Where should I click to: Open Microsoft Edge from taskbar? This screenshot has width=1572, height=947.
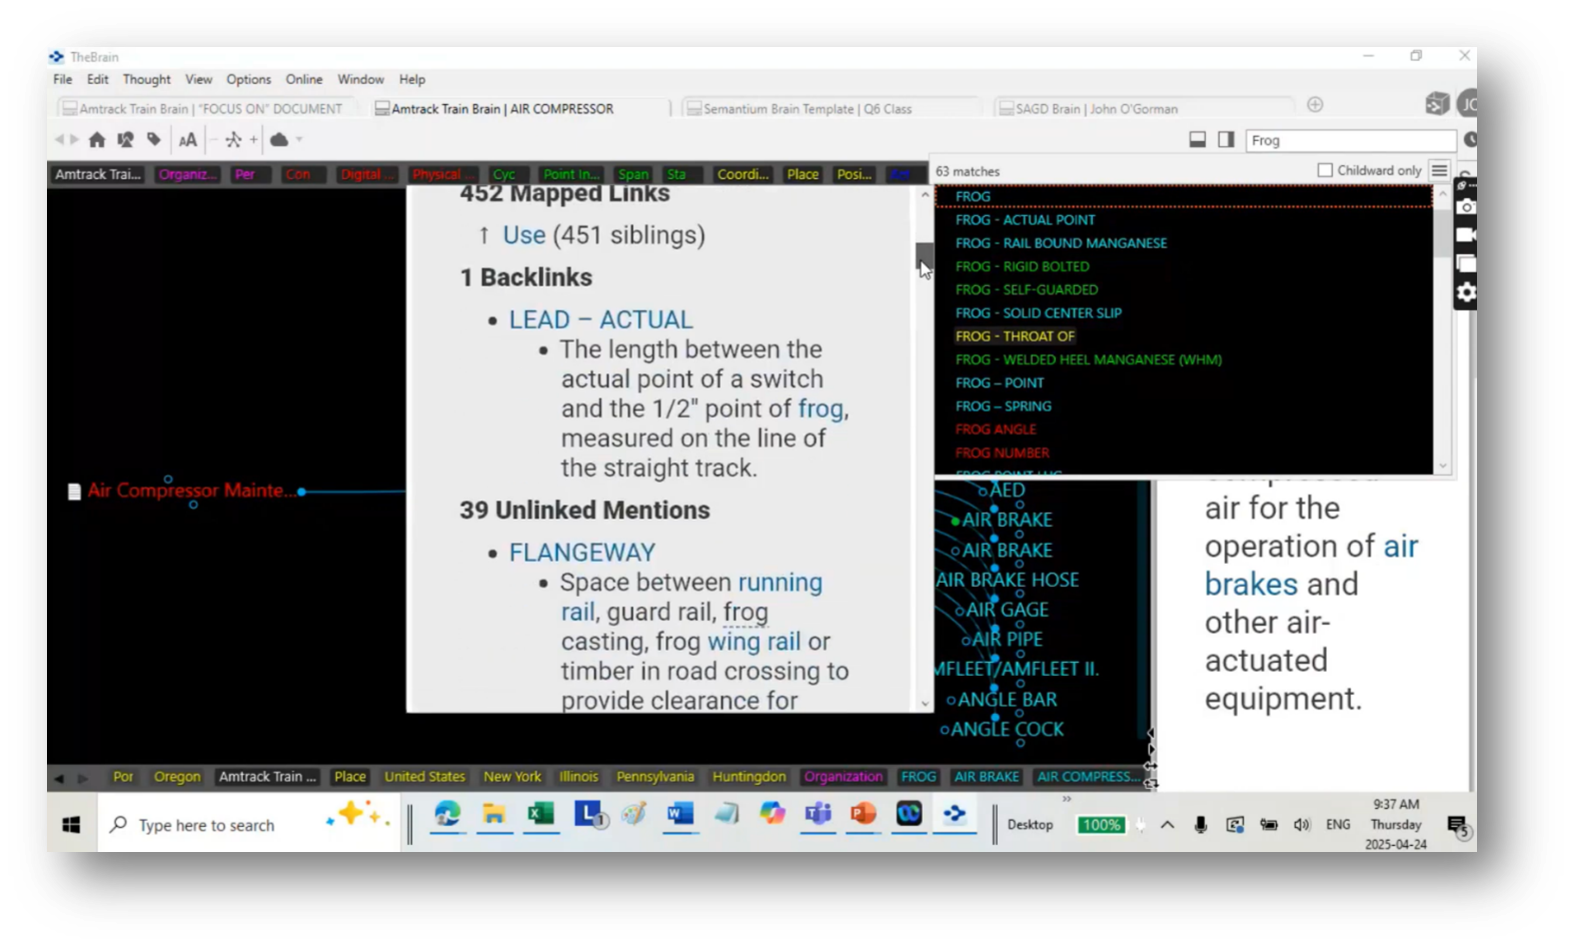click(447, 815)
